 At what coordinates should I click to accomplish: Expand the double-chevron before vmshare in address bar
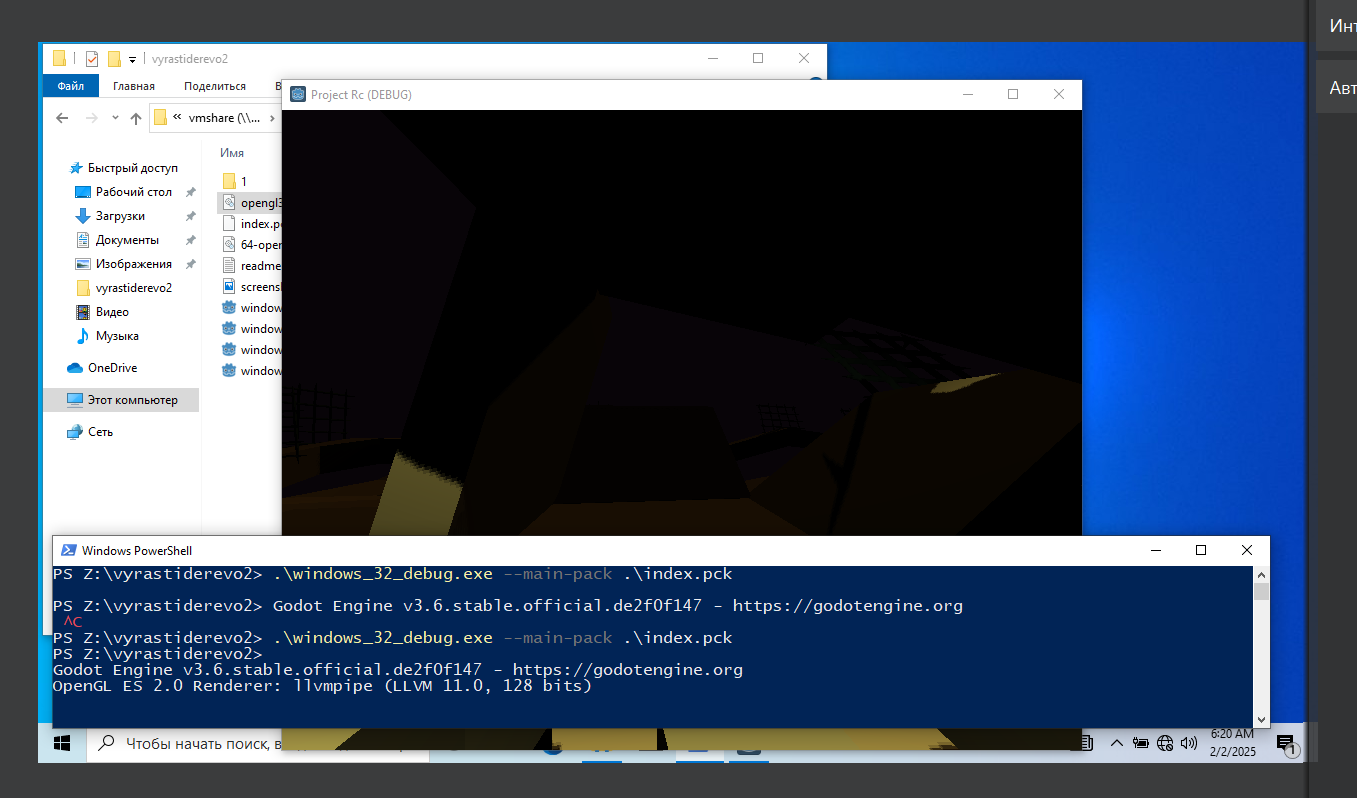pyautogui.click(x=178, y=117)
